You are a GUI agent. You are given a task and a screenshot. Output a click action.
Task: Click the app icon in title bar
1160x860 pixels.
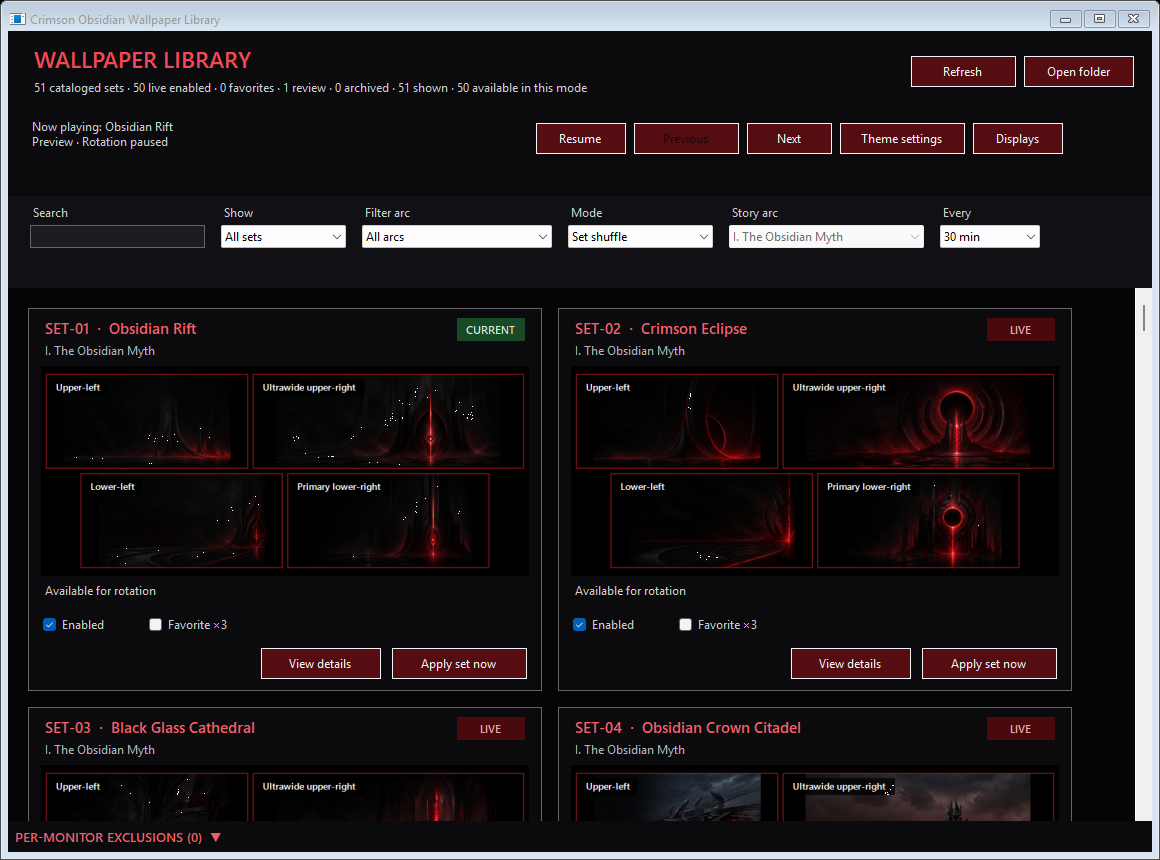(18, 19)
